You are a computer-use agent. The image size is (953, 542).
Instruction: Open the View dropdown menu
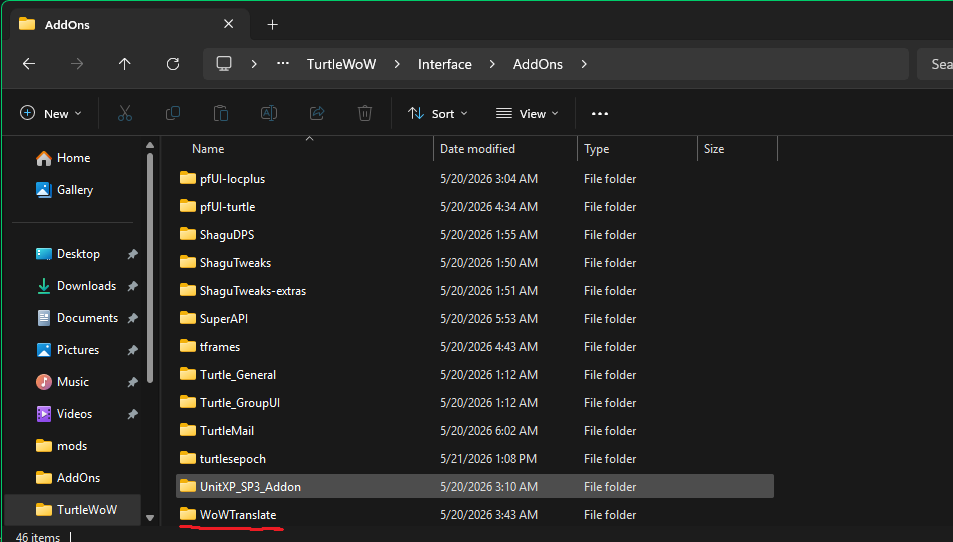click(526, 114)
